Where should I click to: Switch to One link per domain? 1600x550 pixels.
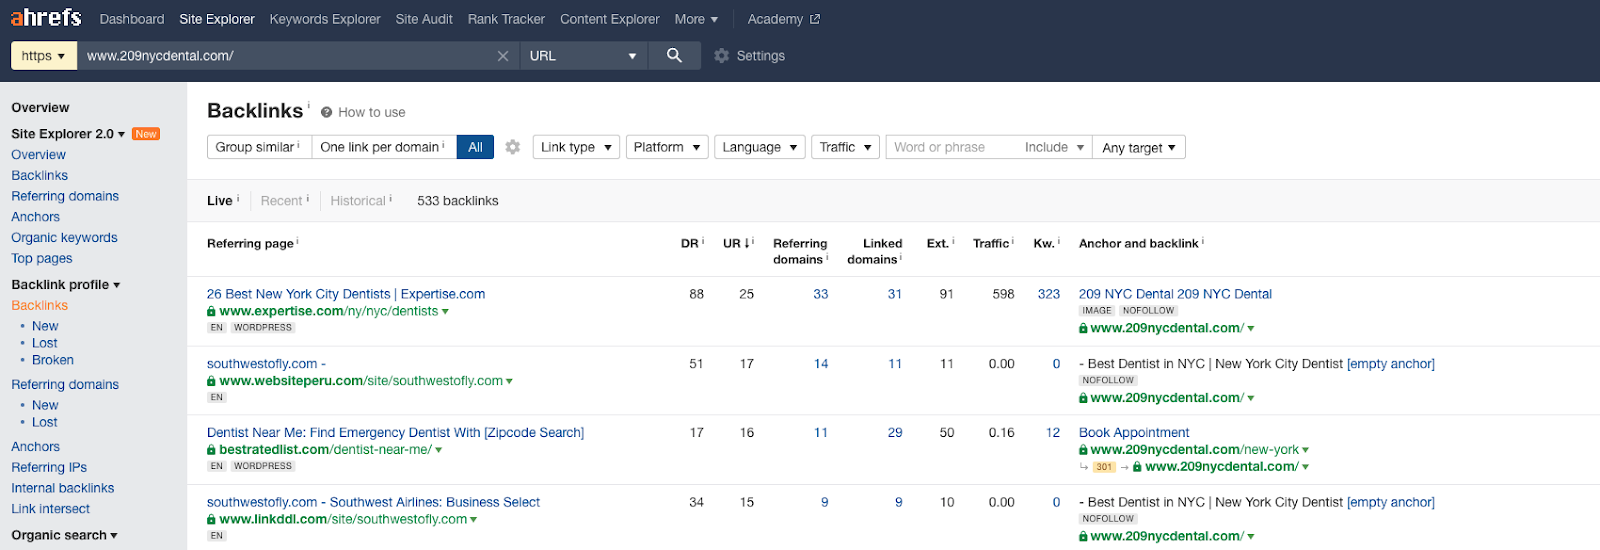click(x=383, y=147)
